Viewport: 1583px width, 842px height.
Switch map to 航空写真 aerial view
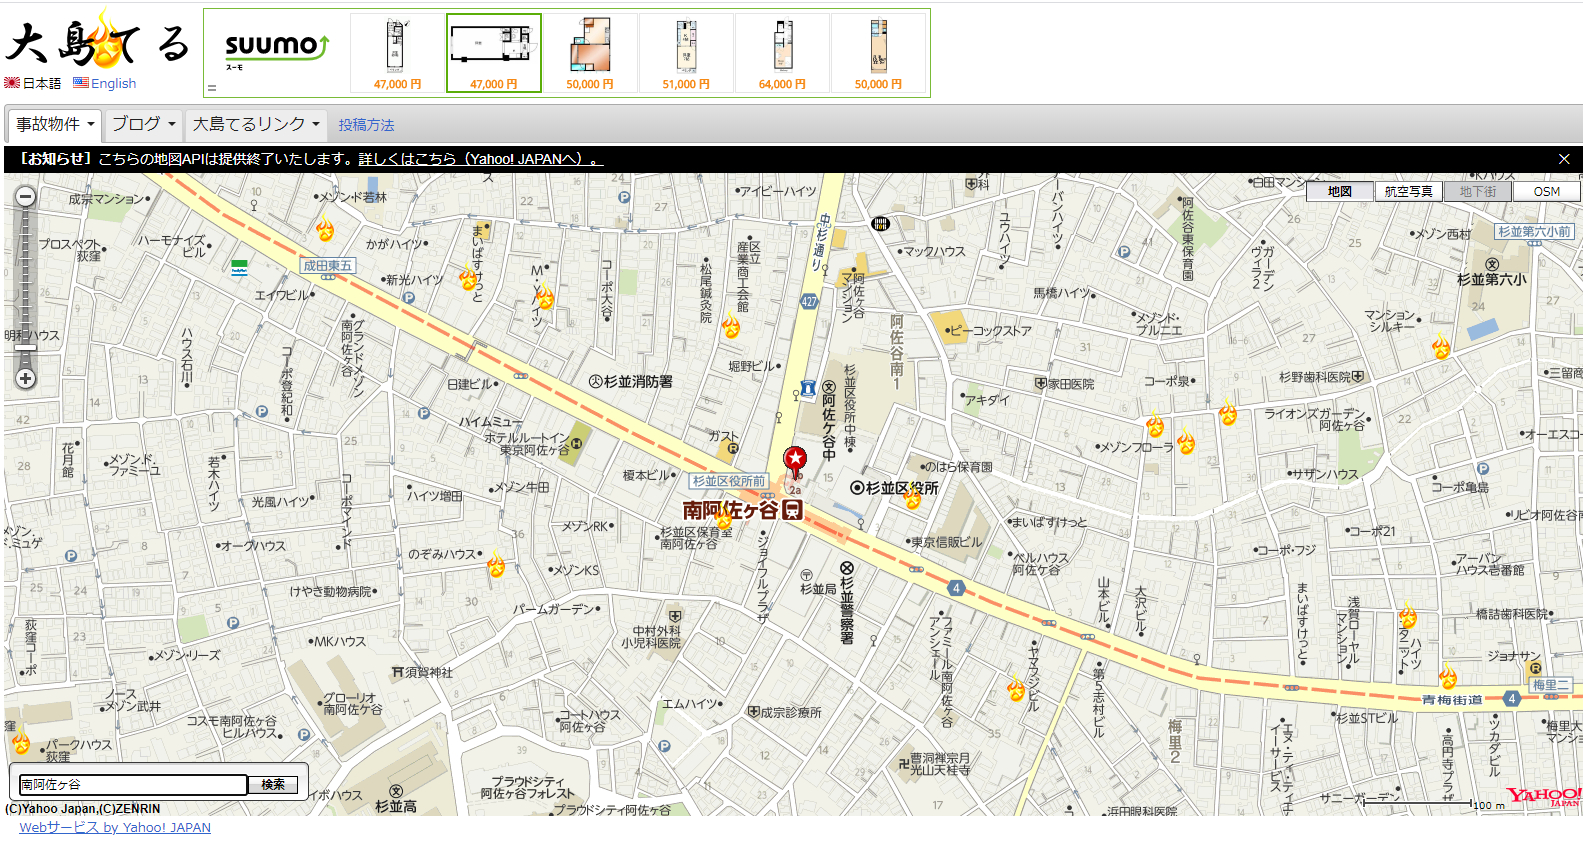click(1408, 191)
